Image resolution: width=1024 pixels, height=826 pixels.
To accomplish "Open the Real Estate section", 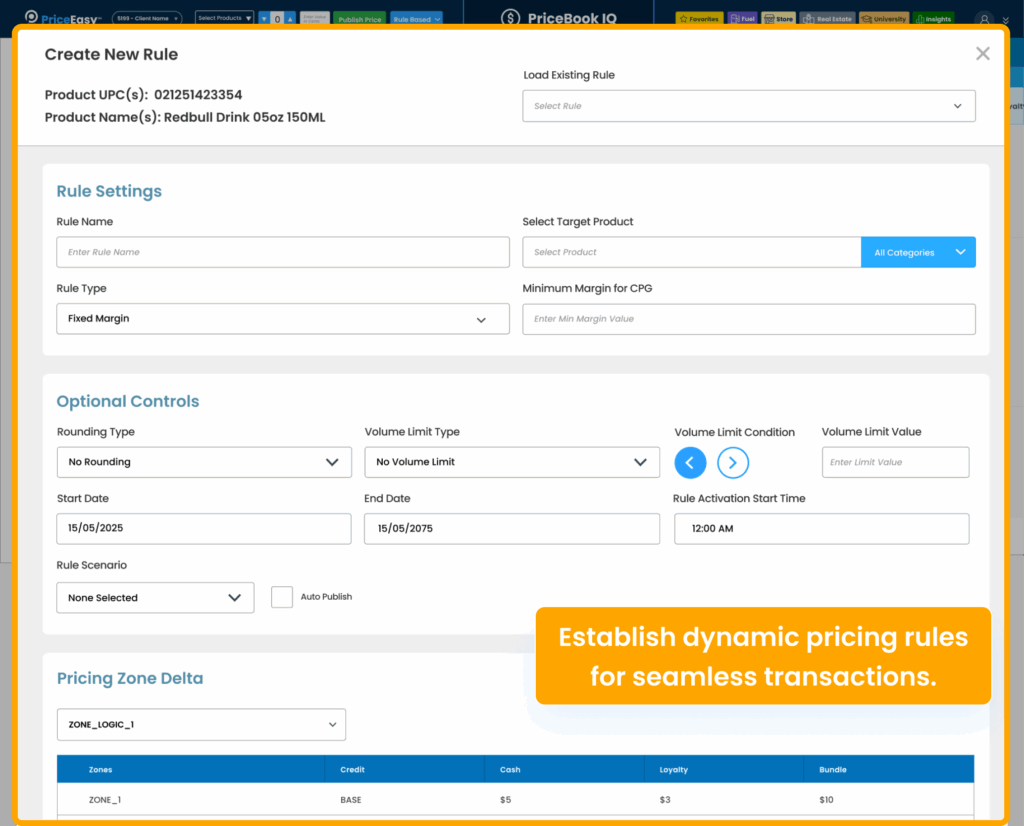I will coord(829,19).
